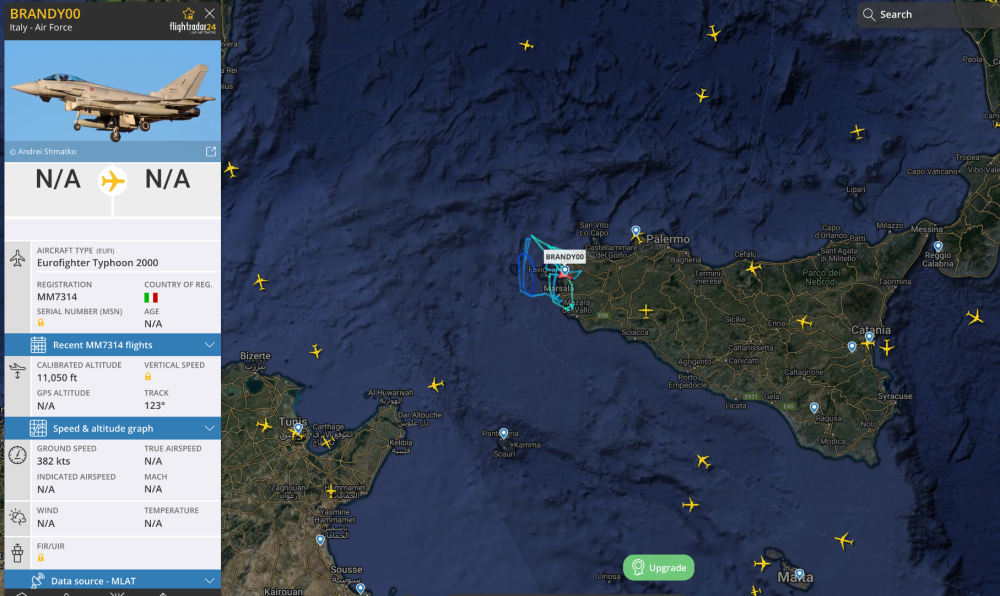This screenshot has height=596, width=1000.
Task: Select the Reggio Calabria airport pin
Action: click(938, 246)
